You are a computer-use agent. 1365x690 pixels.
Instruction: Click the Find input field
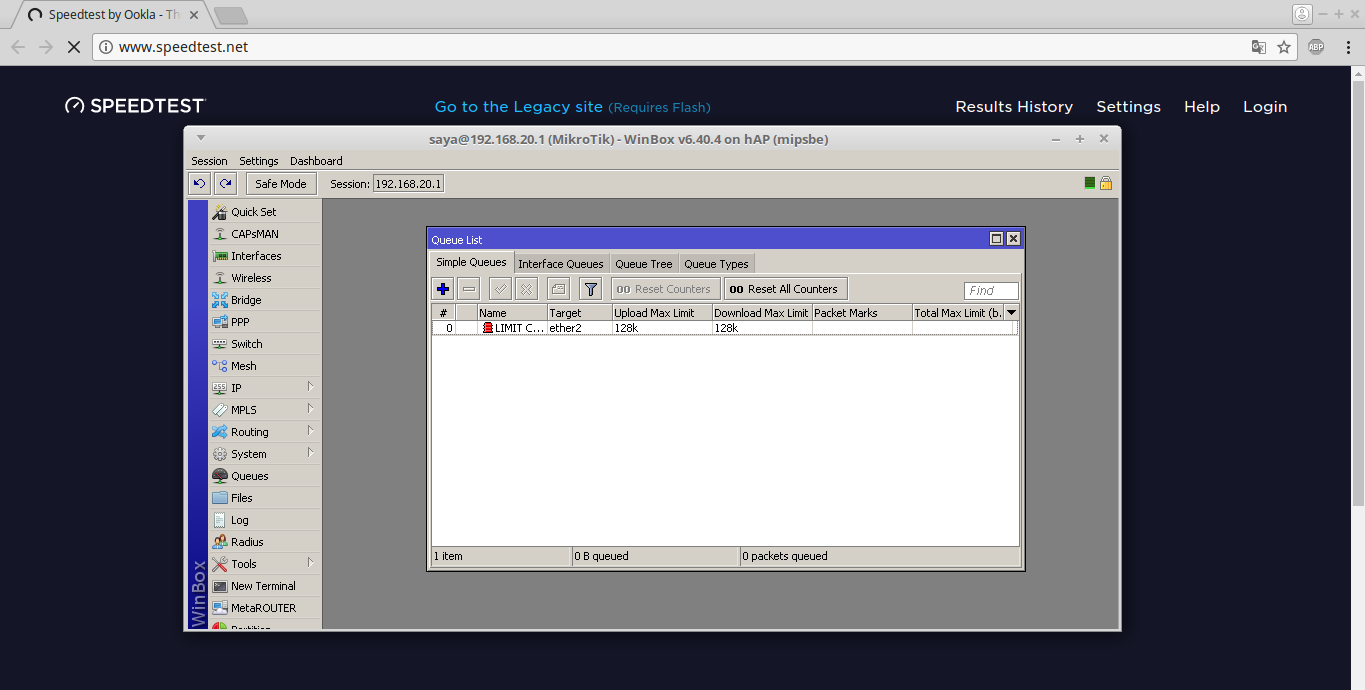coord(990,290)
